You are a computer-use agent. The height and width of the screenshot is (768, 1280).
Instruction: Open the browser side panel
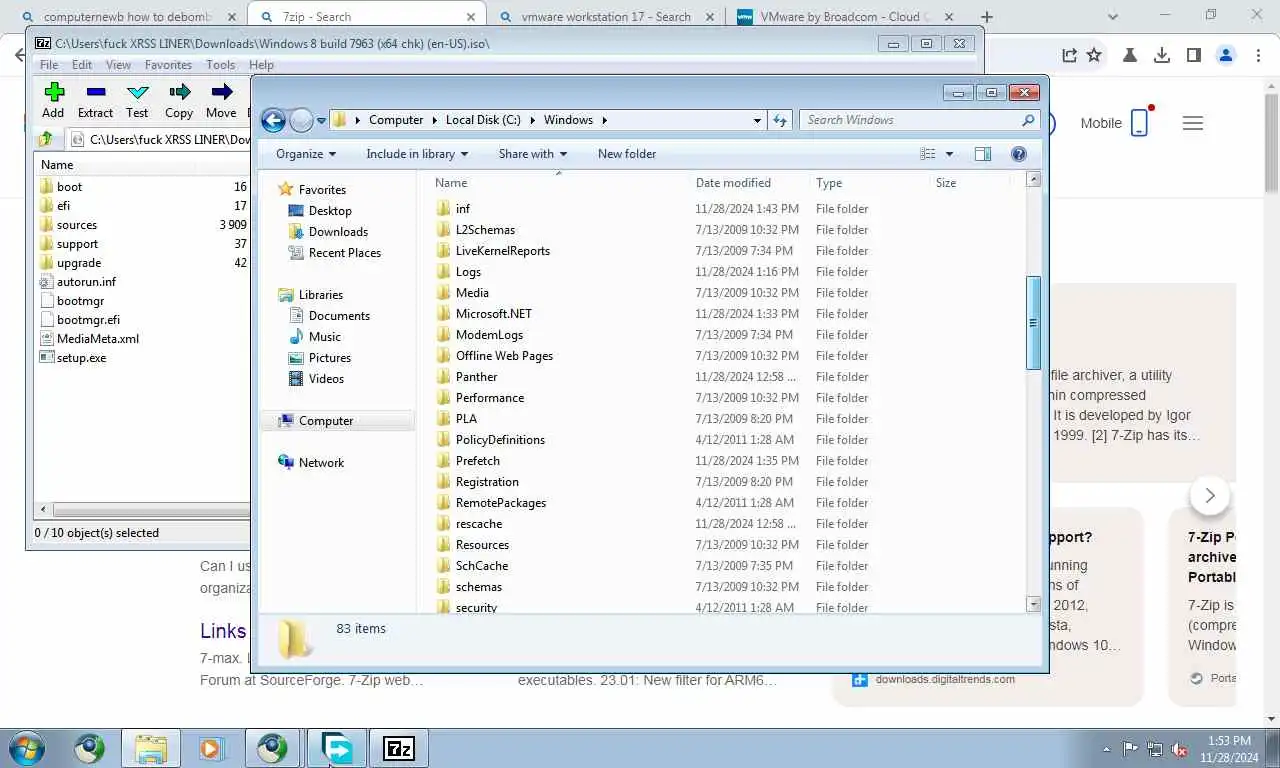1193,55
